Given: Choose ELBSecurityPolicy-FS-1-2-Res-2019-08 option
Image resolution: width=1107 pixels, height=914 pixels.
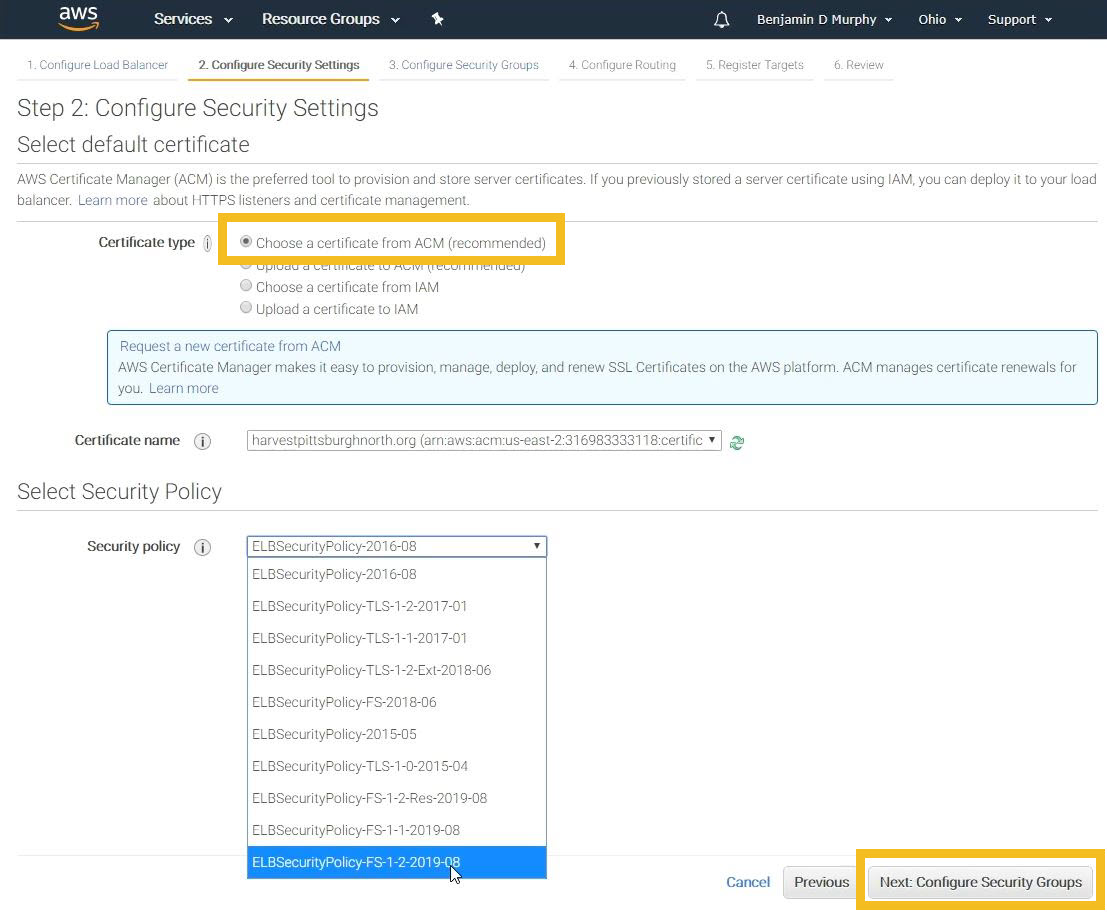Looking at the screenshot, I should pos(397,798).
